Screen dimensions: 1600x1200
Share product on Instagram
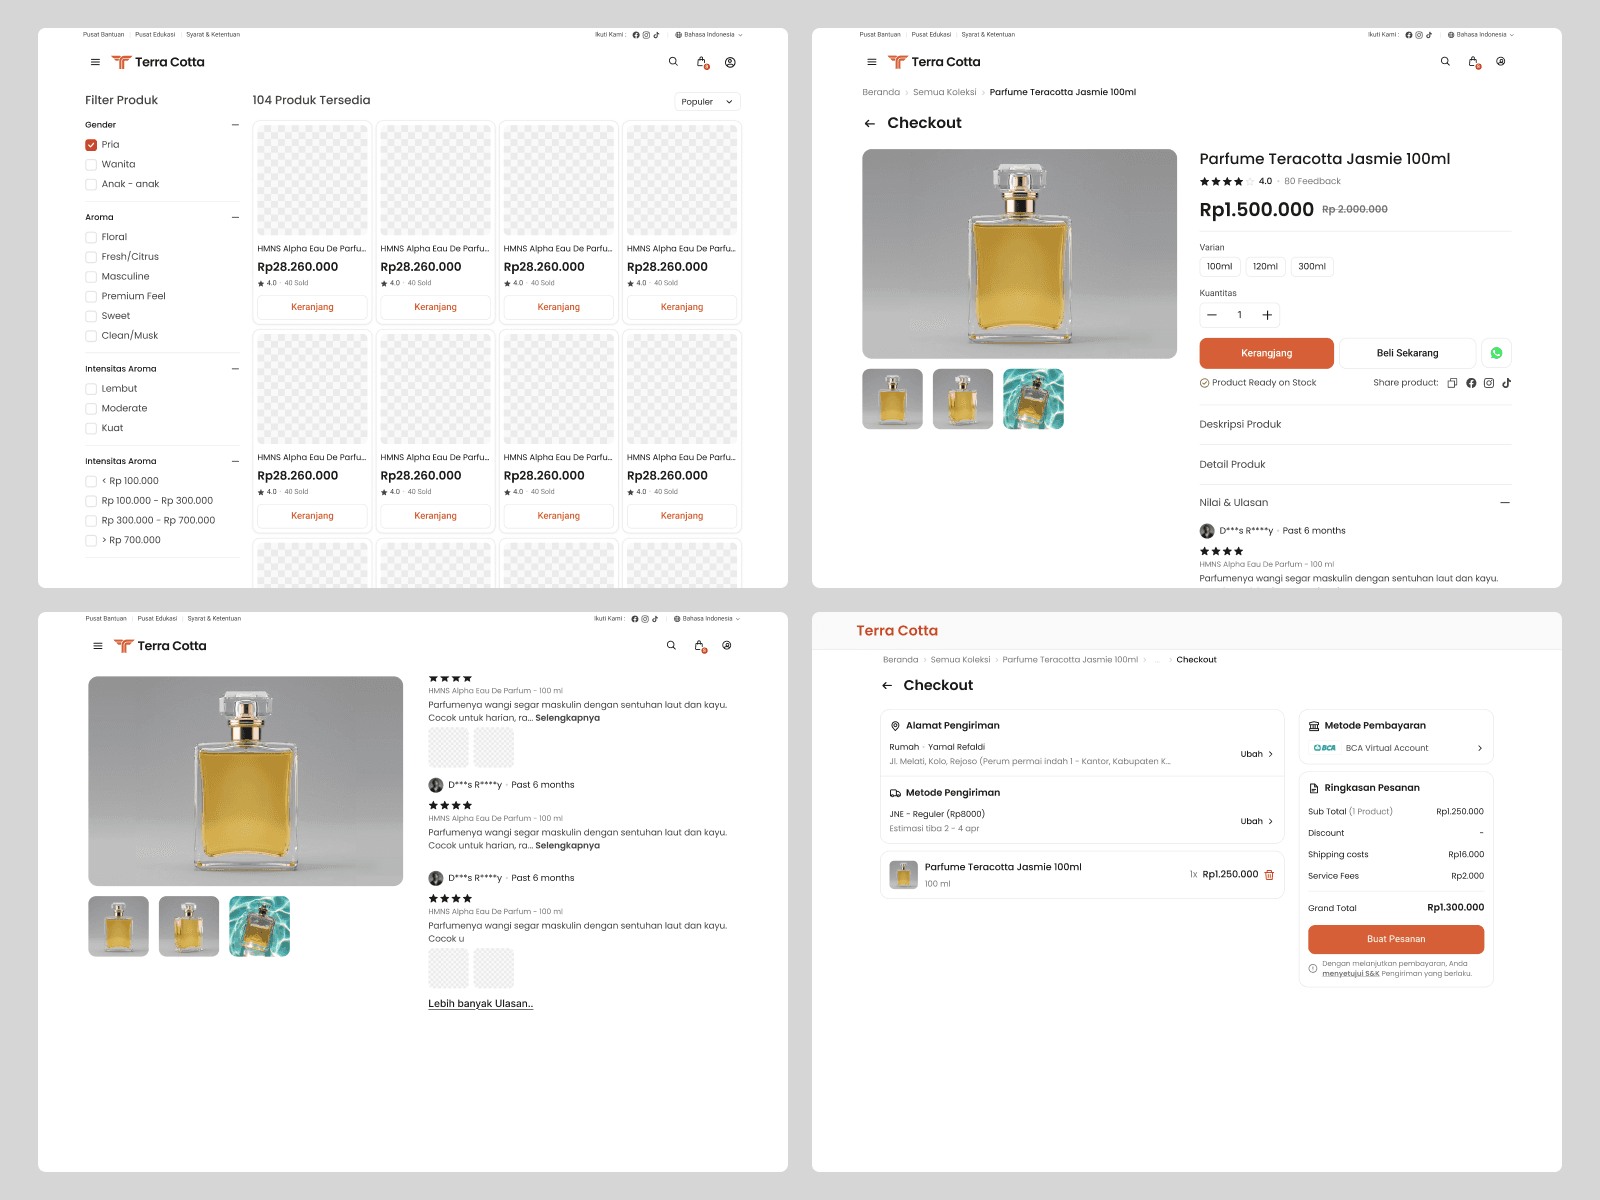coord(1489,383)
